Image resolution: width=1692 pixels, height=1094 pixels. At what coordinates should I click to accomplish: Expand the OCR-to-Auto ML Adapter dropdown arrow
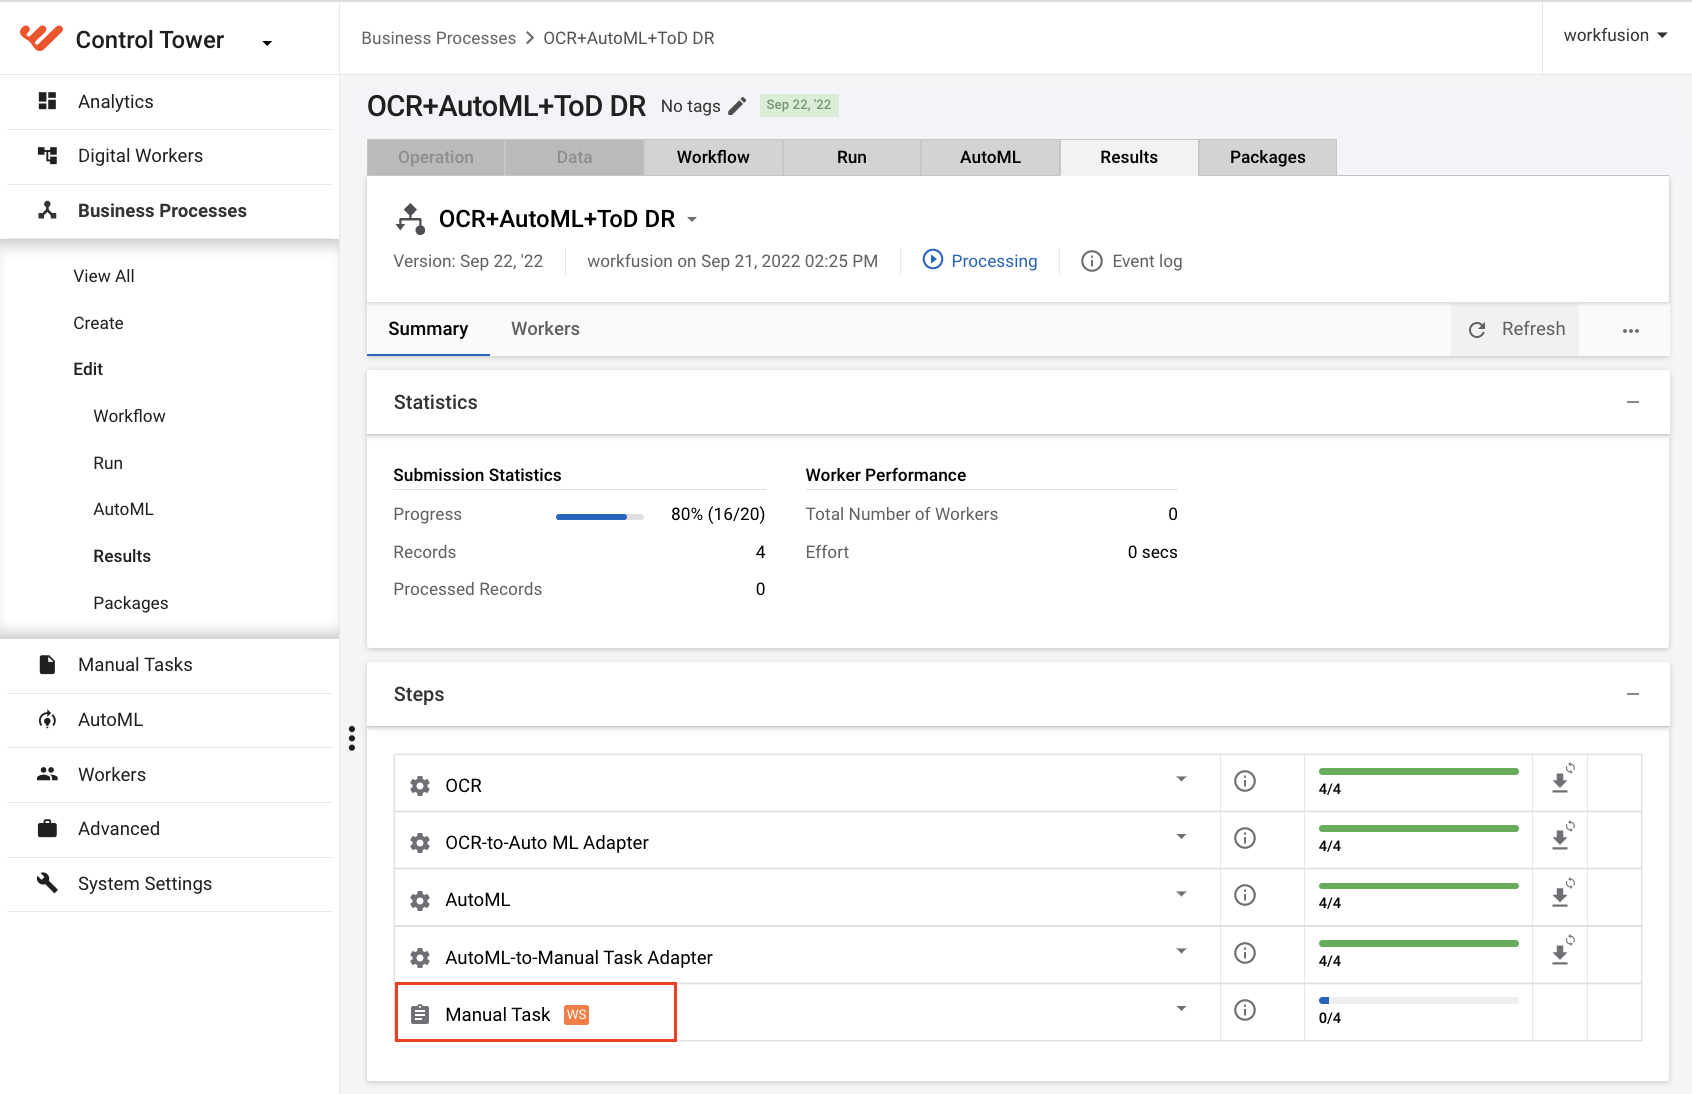click(1181, 836)
